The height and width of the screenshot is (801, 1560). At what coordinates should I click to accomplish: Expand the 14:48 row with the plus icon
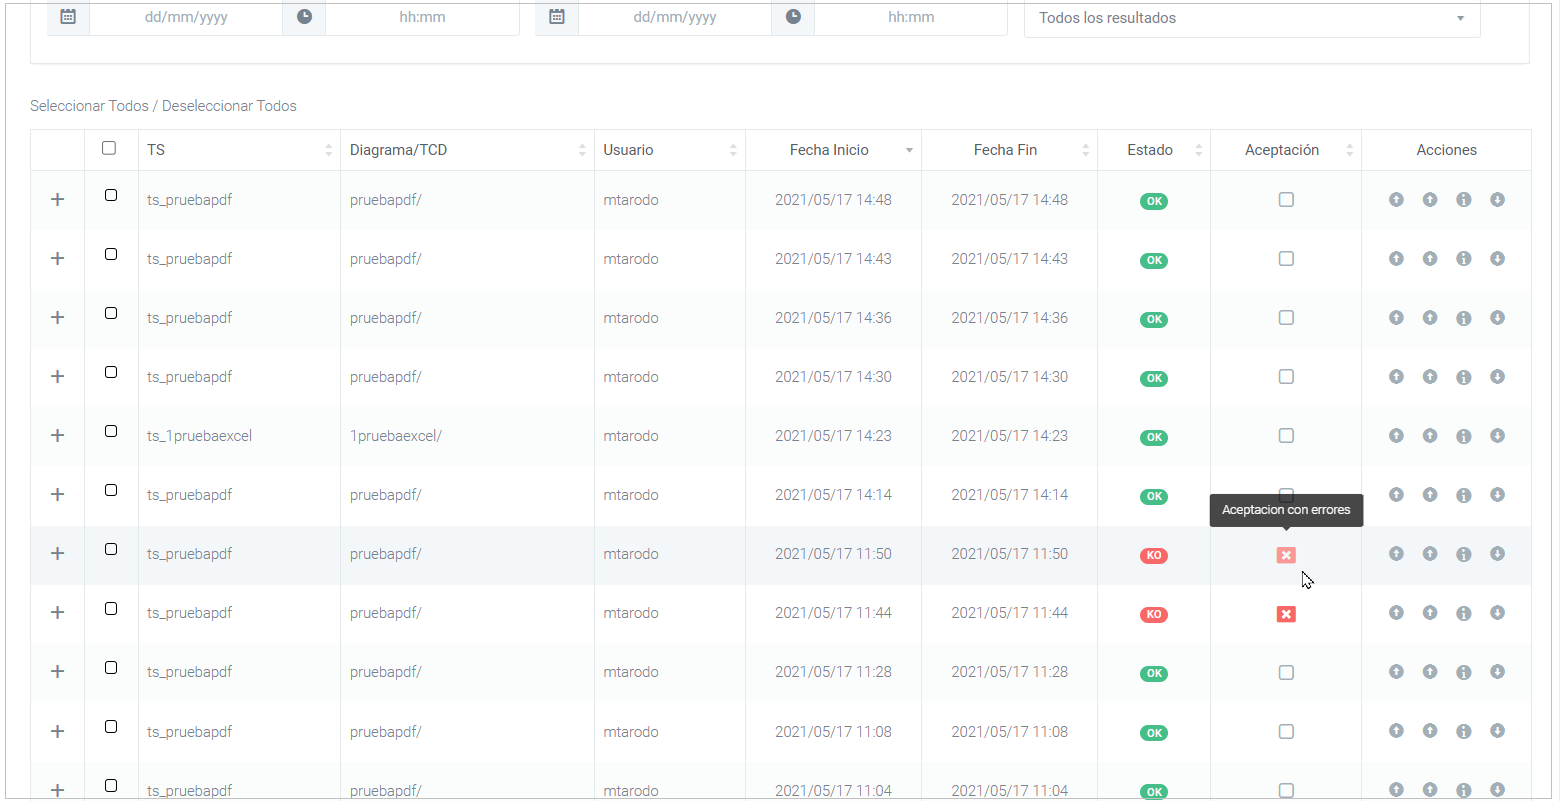tap(58, 200)
